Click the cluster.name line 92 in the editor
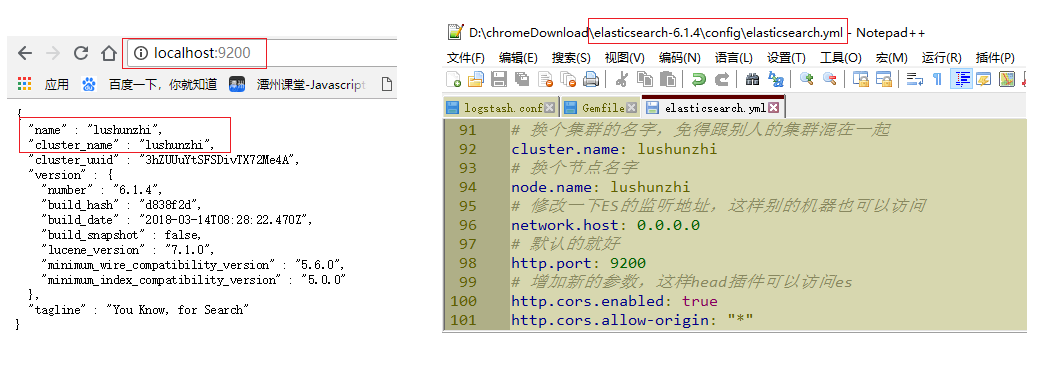The image size is (1052, 367). pyautogui.click(x=614, y=148)
